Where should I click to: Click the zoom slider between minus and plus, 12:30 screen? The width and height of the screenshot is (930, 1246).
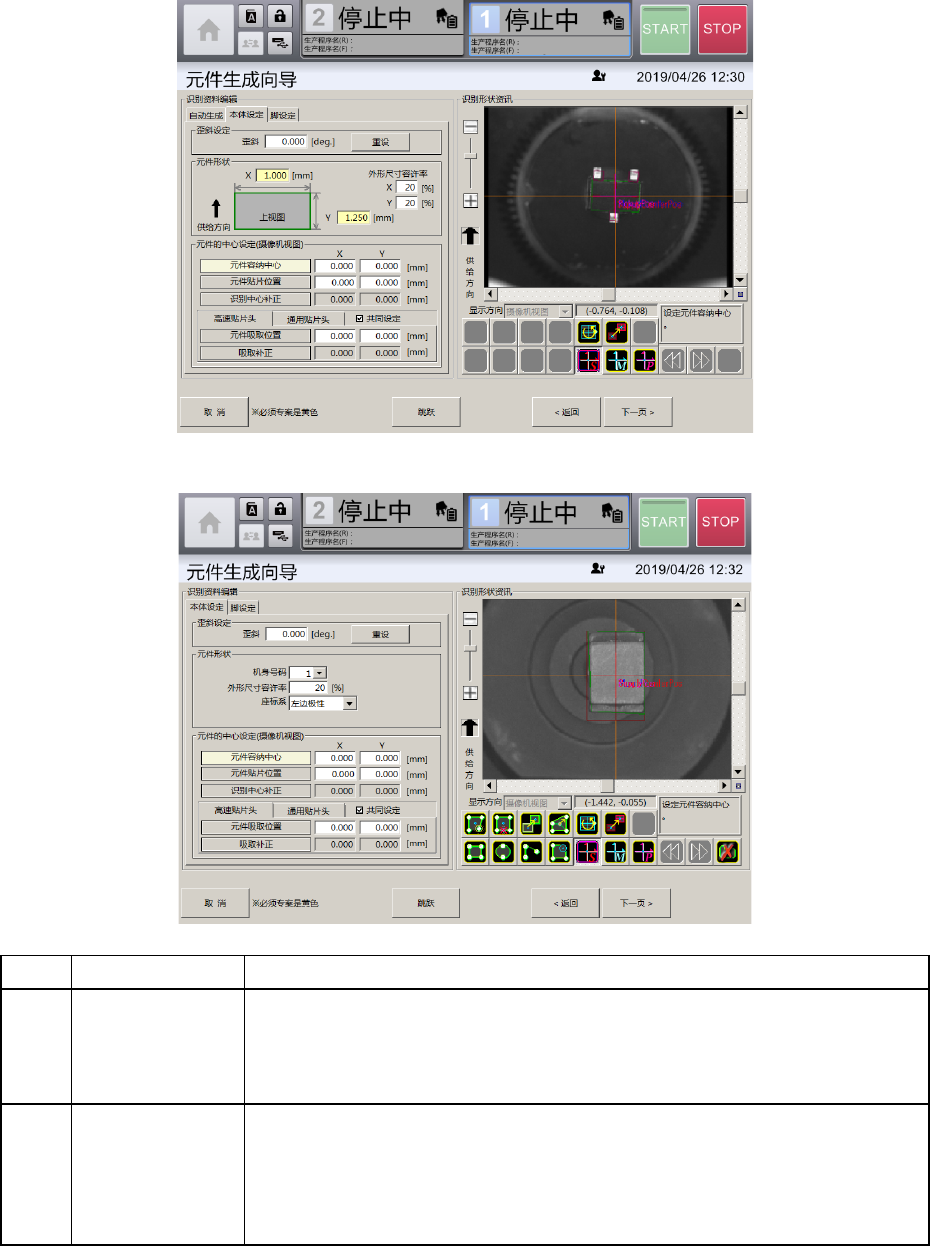click(470, 164)
